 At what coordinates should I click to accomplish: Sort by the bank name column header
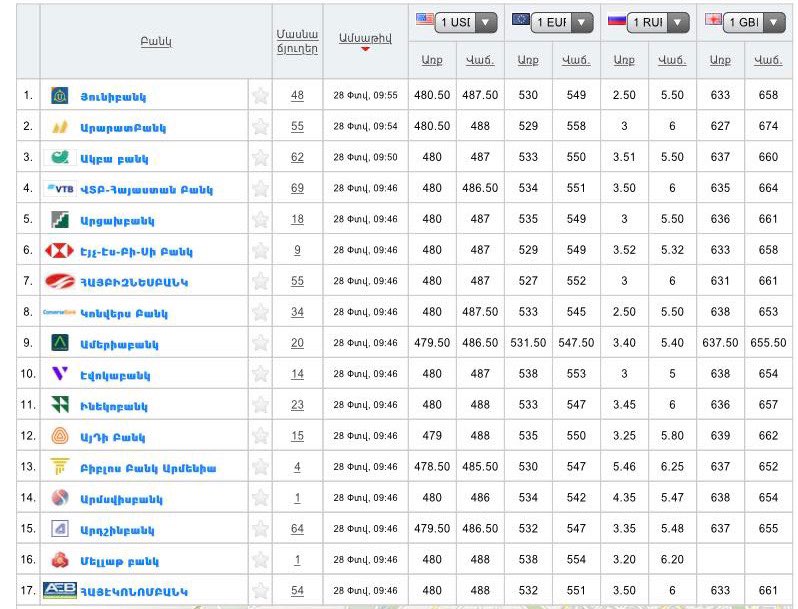tap(156, 41)
